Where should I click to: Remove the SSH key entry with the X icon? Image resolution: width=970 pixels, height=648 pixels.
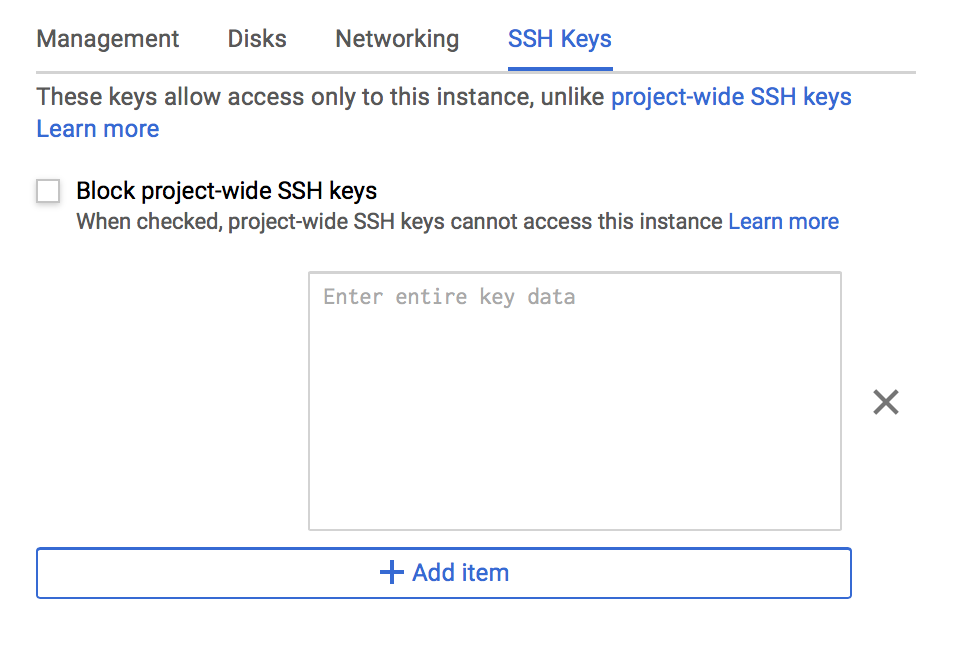click(x=886, y=402)
